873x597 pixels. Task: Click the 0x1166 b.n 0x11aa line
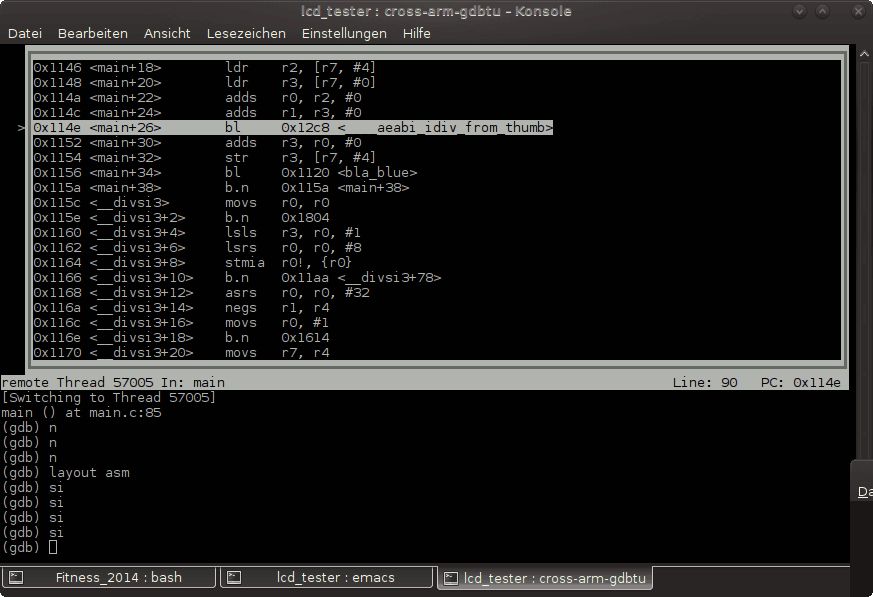tap(237, 278)
